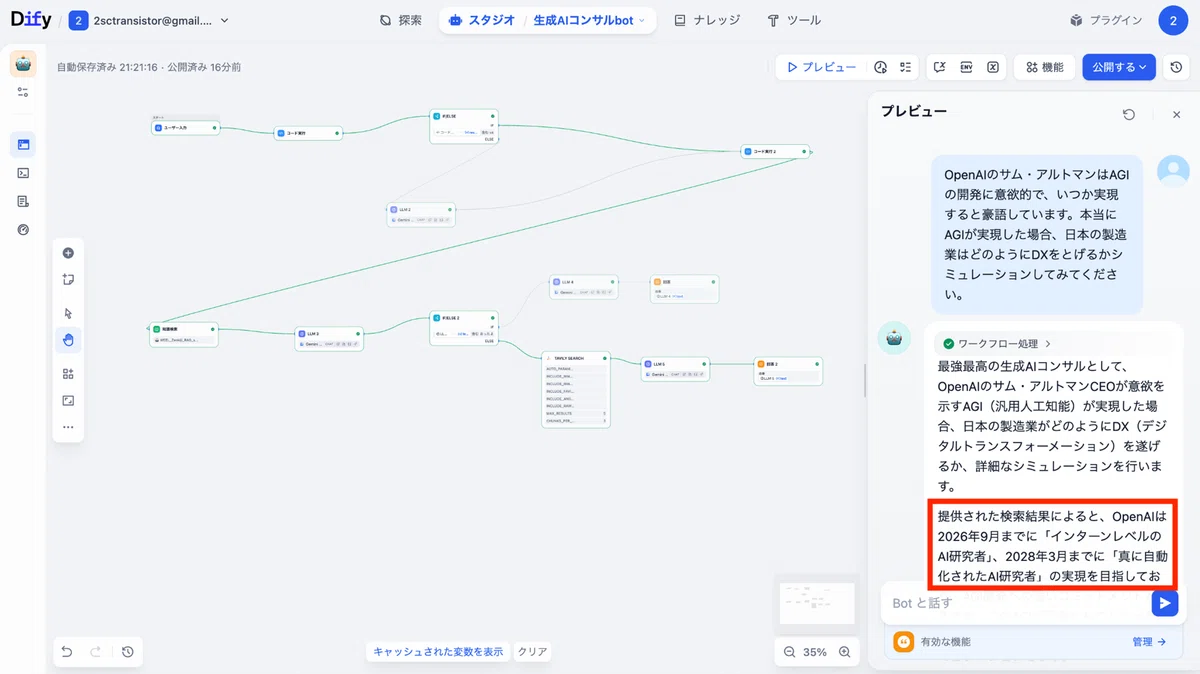Image resolution: width=1200 pixels, height=674 pixels.
Task: Open more canvas options (three dots)
Action: click(68, 427)
